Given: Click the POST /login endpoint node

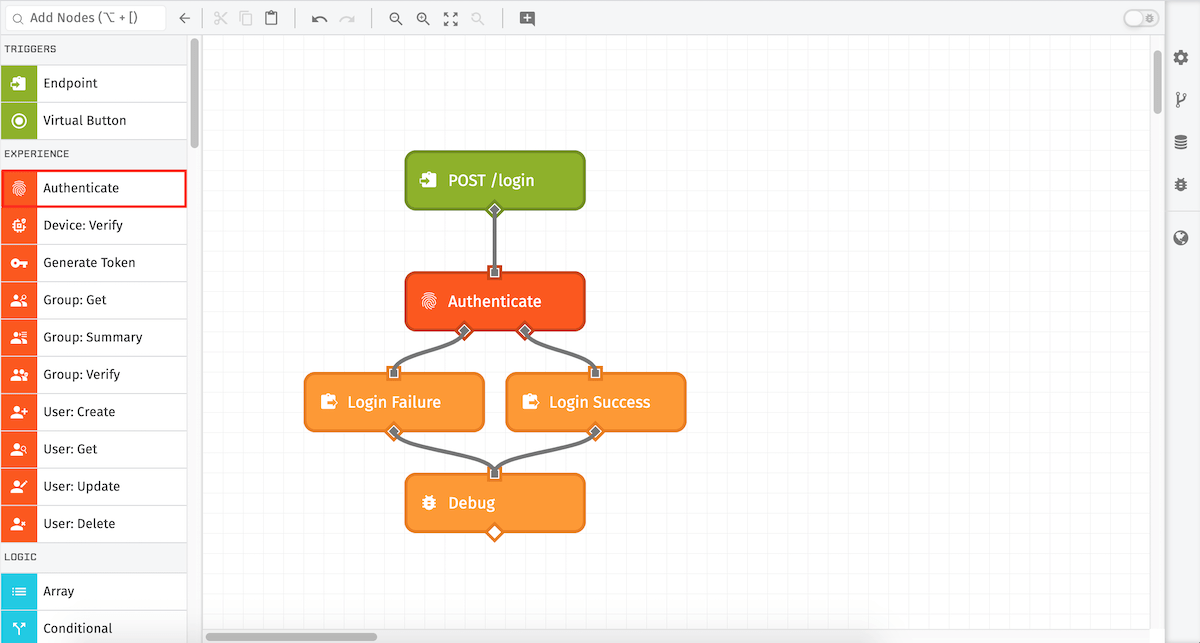Looking at the screenshot, I should coord(494,180).
